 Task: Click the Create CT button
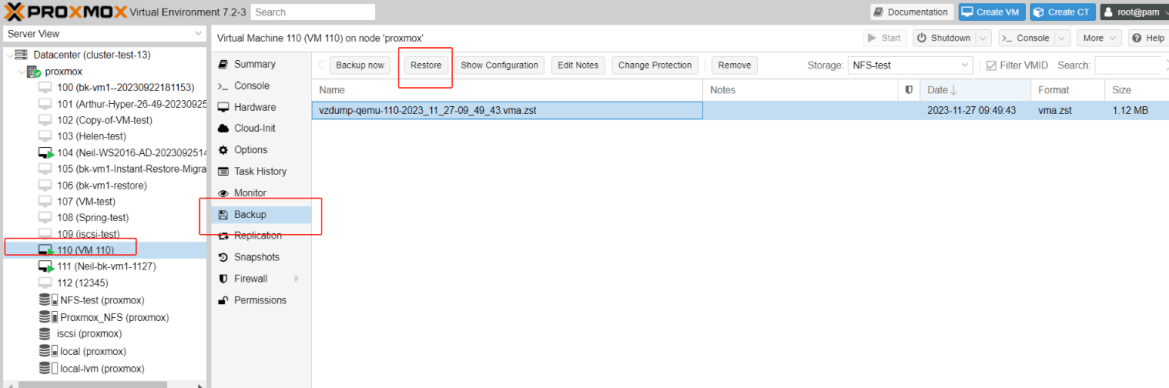[1063, 12]
